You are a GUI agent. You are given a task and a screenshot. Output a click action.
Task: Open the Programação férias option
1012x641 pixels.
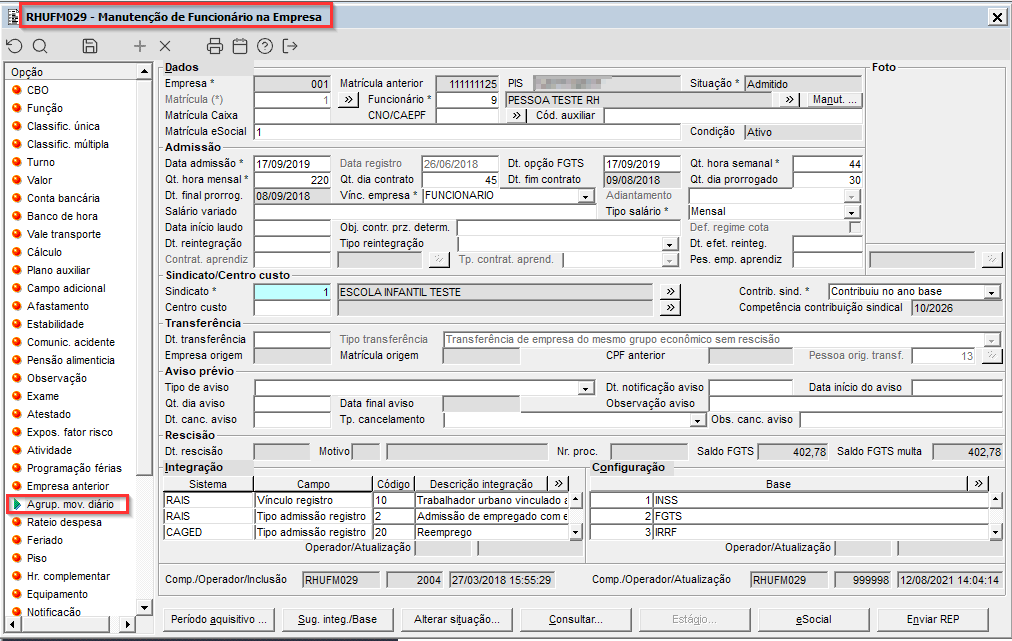pyautogui.click(x=74, y=468)
